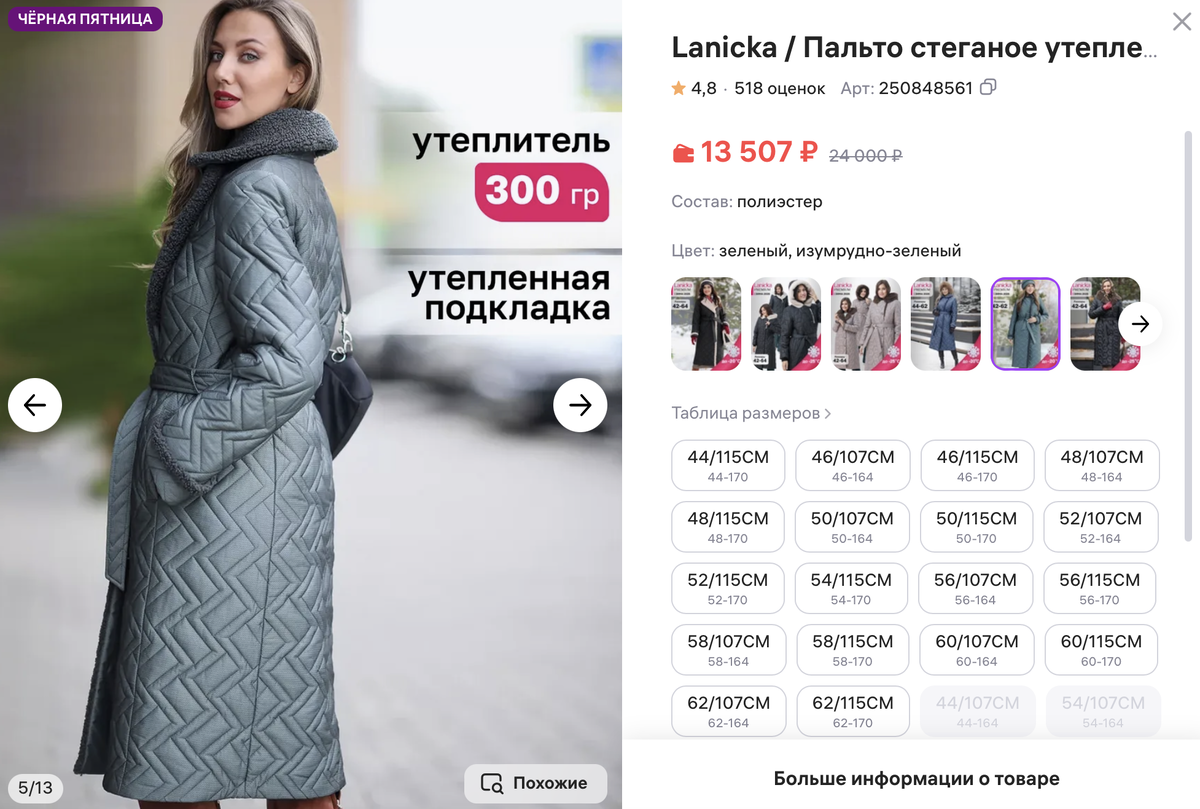The height and width of the screenshot is (809, 1200).
Task: Select the blue coat color thumbnail
Action: [946, 324]
